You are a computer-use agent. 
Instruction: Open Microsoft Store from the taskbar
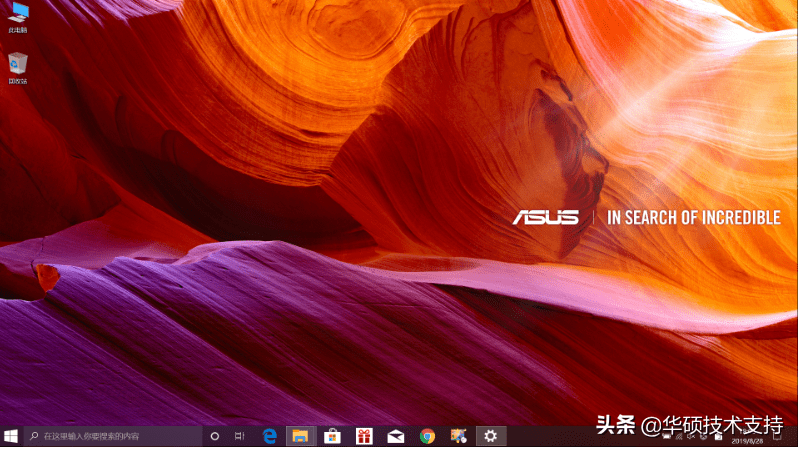[x=332, y=436]
